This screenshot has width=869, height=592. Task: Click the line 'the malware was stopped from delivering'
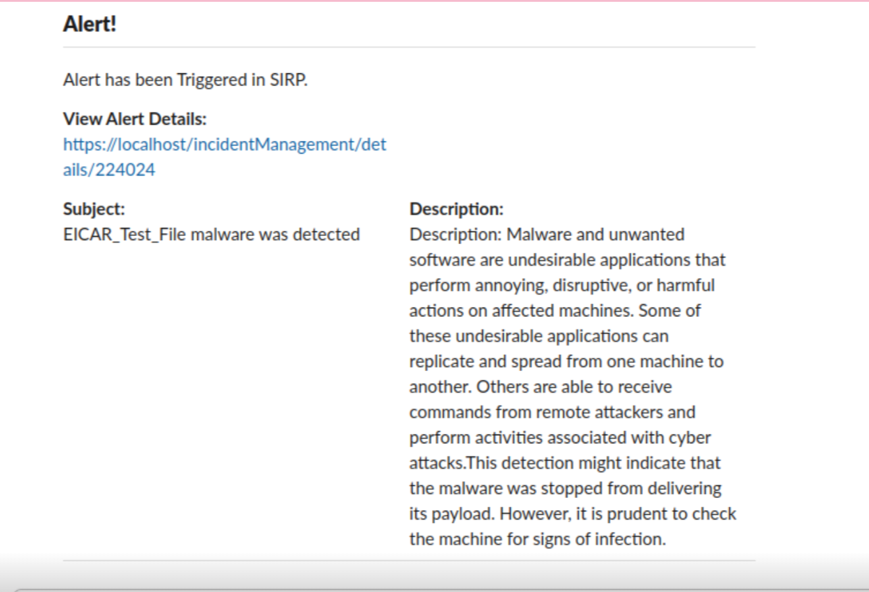[x=565, y=488]
